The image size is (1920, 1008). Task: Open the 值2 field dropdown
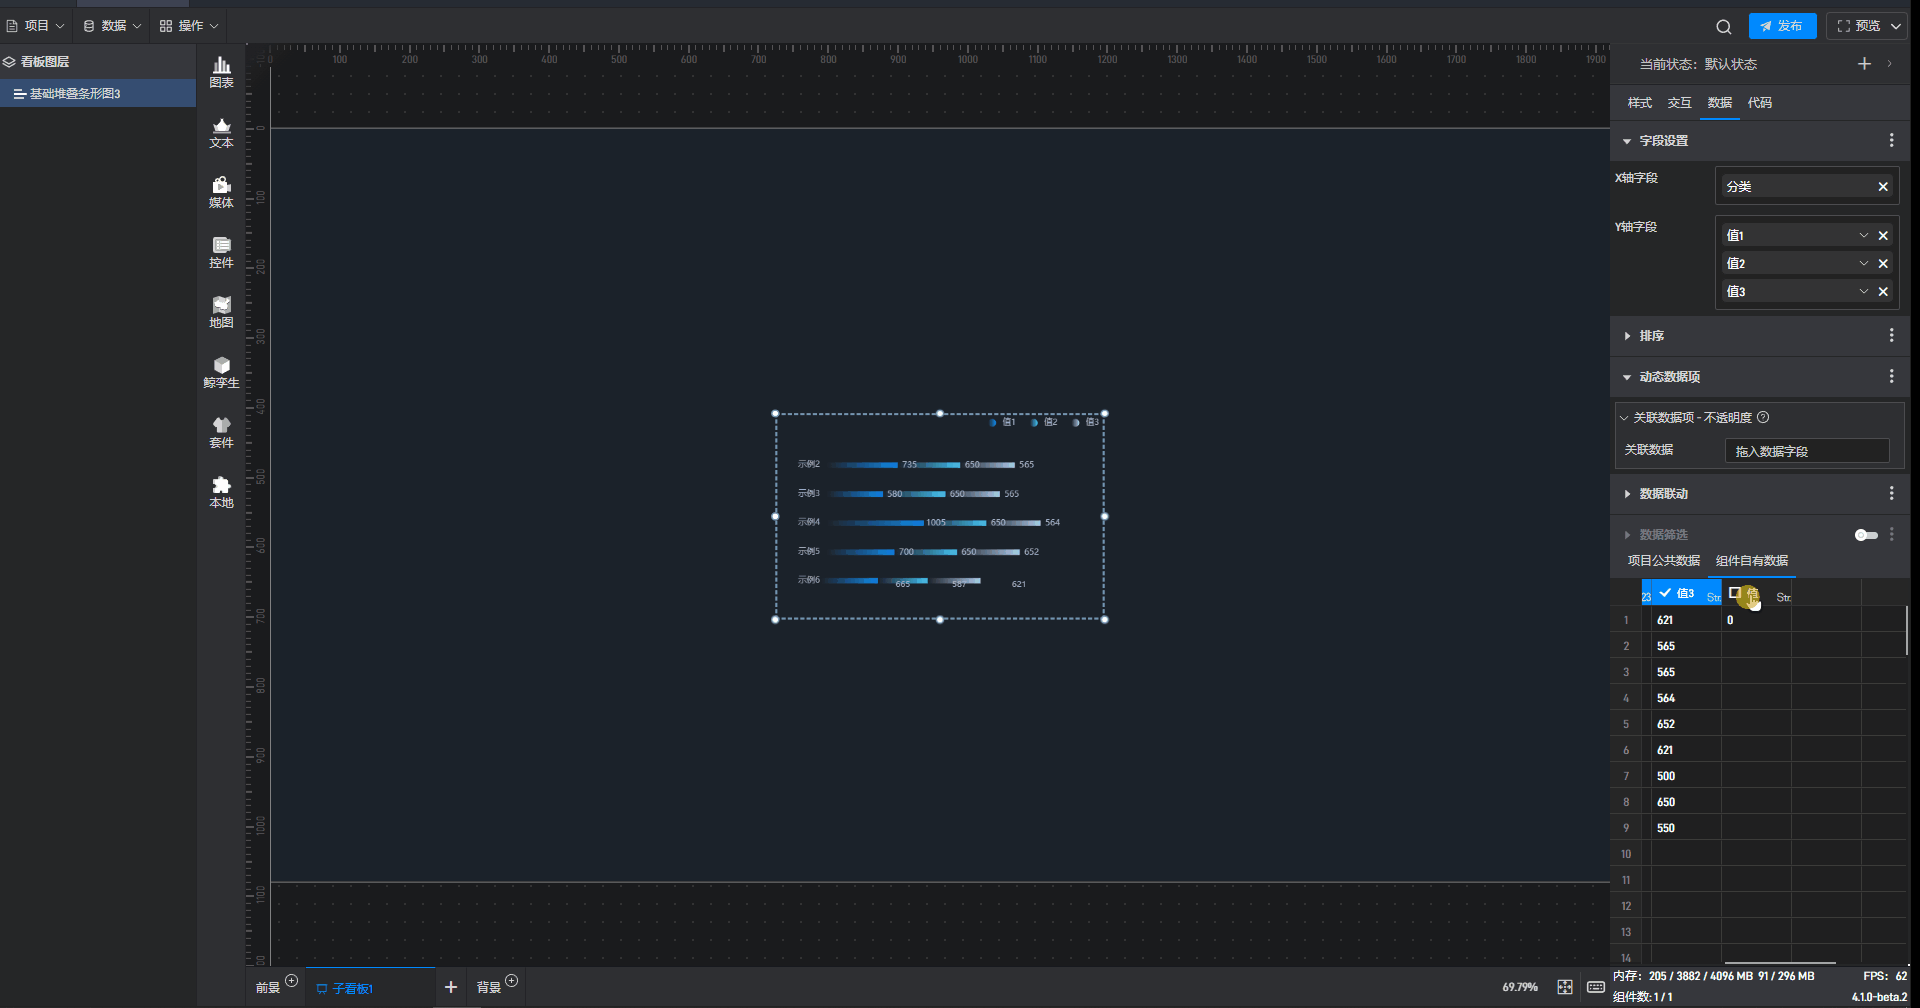click(1864, 264)
